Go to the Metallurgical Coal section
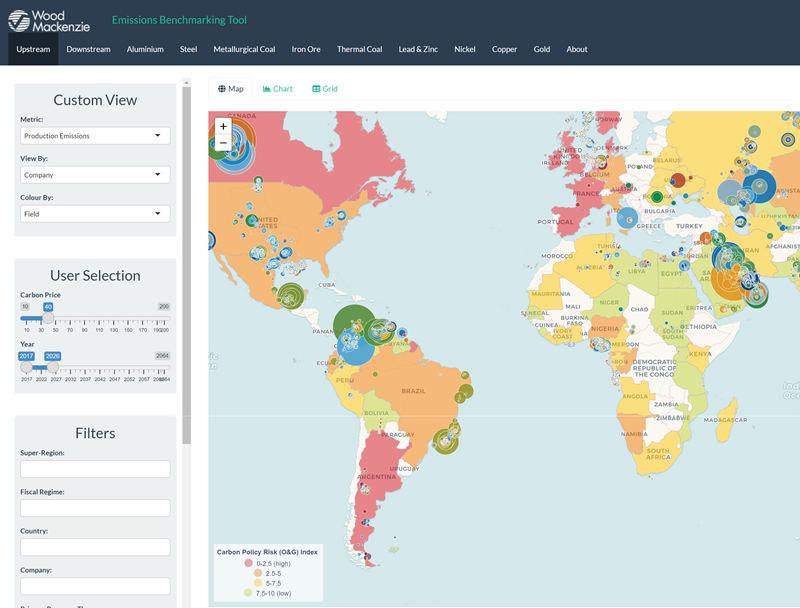Image resolution: width=800 pixels, height=608 pixels. coord(244,49)
